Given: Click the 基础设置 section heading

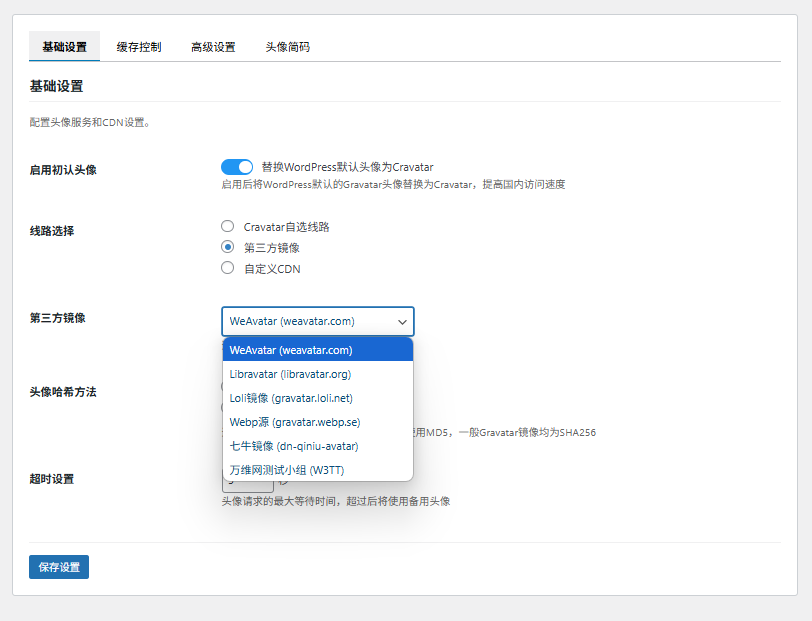Looking at the screenshot, I should click(x=56, y=87).
